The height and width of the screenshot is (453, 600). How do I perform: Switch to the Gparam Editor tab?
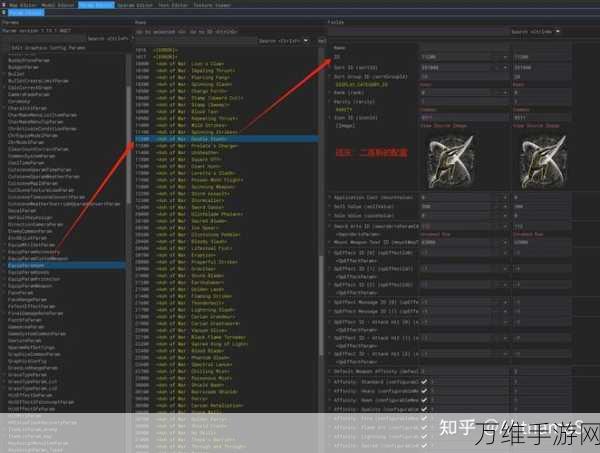[135, 5]
